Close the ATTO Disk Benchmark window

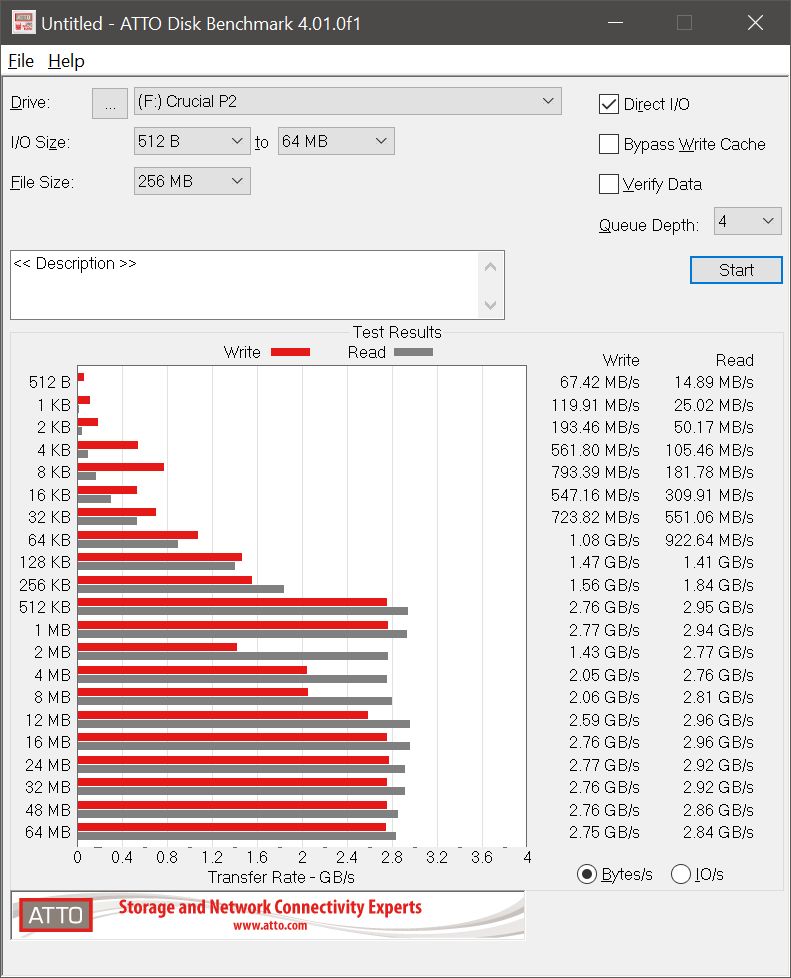[755, 23]
